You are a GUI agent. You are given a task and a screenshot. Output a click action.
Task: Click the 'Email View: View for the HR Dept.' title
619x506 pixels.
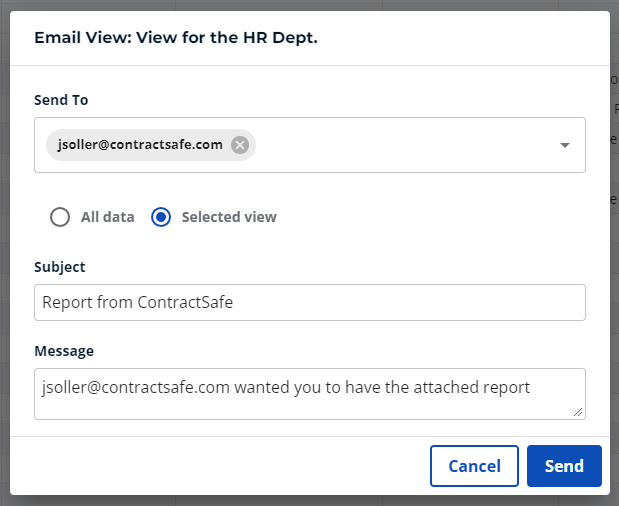pyautogui.click(x=176, y=38)
